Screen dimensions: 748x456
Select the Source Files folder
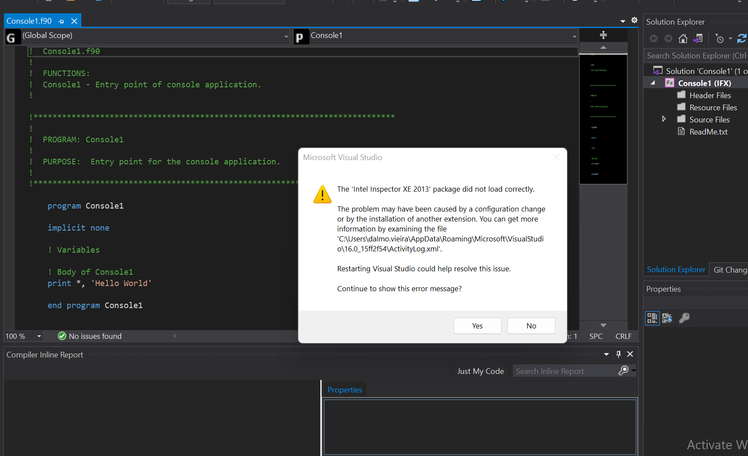pyautogui.click(x=709, y=120)
